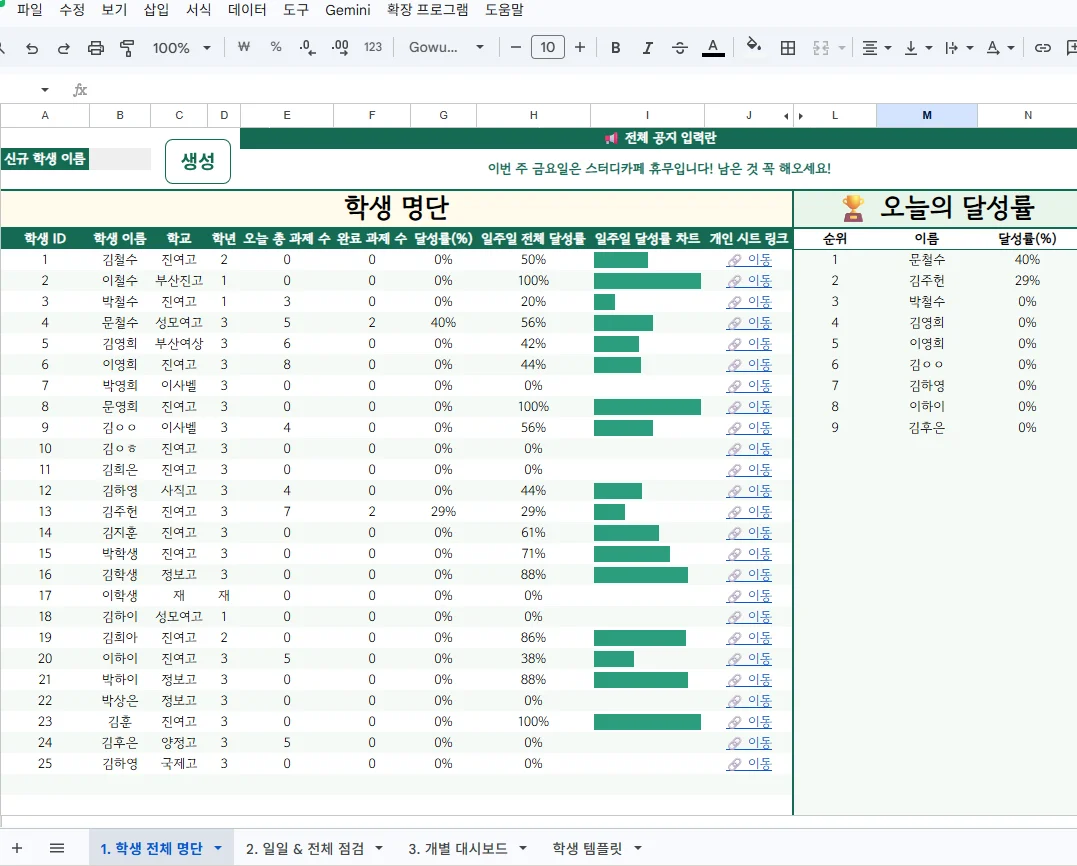This screenshot has height=866, width=1077.
Task: Open the 도움말 menu
Action: (504, 10)
